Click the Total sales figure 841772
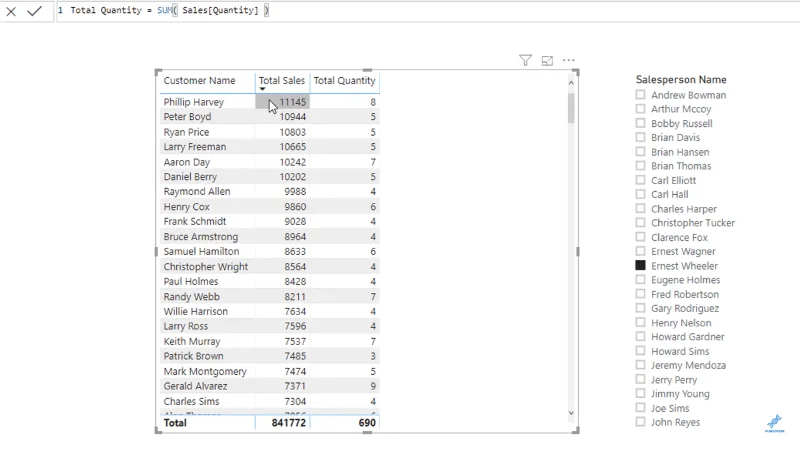The image size is (800, 449). [289, 423]
